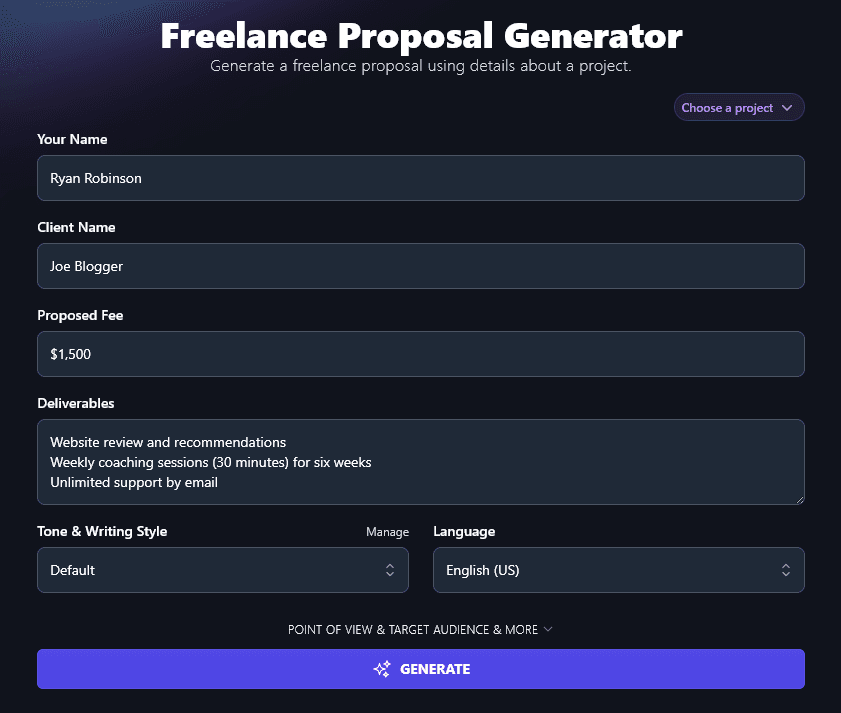The image size is (841, 713).
Task: Change the Language from English (US)
Action: click(618, 570)
